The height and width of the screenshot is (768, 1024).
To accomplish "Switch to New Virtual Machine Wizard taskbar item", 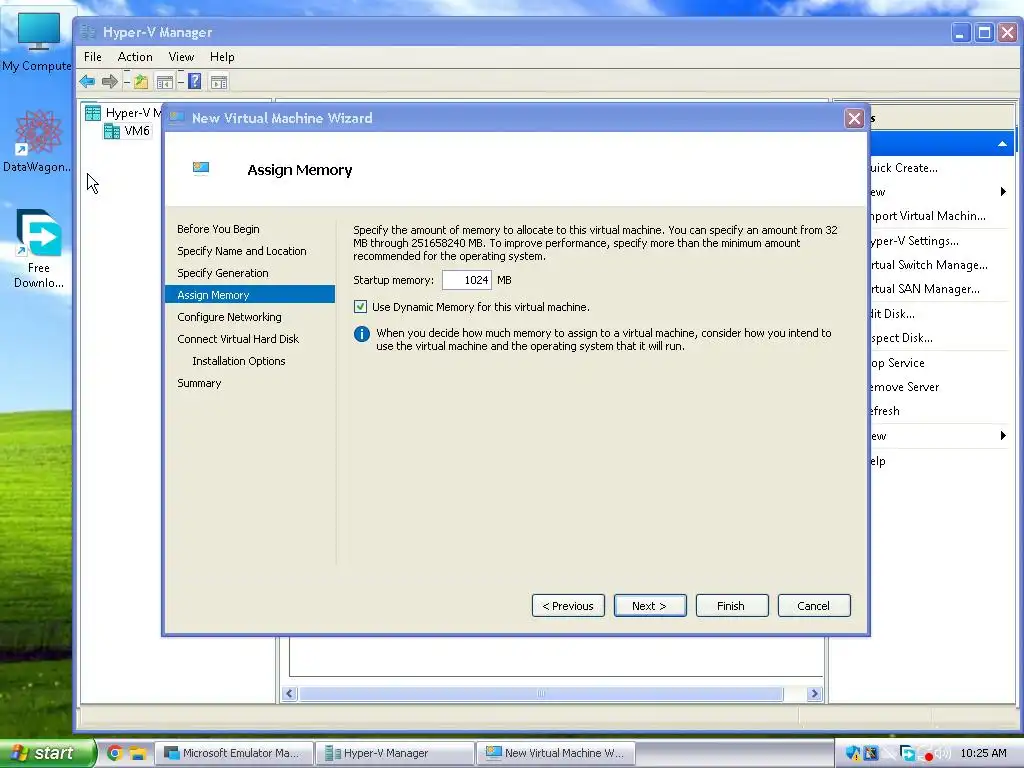I will pyautogui.click(x=555, y=753).
